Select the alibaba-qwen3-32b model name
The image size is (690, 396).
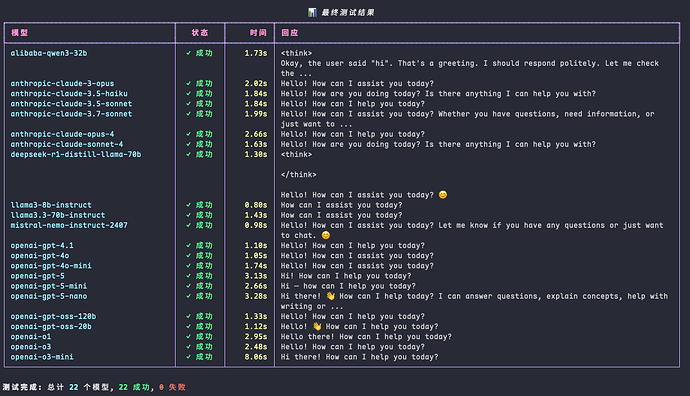(49, 53)
